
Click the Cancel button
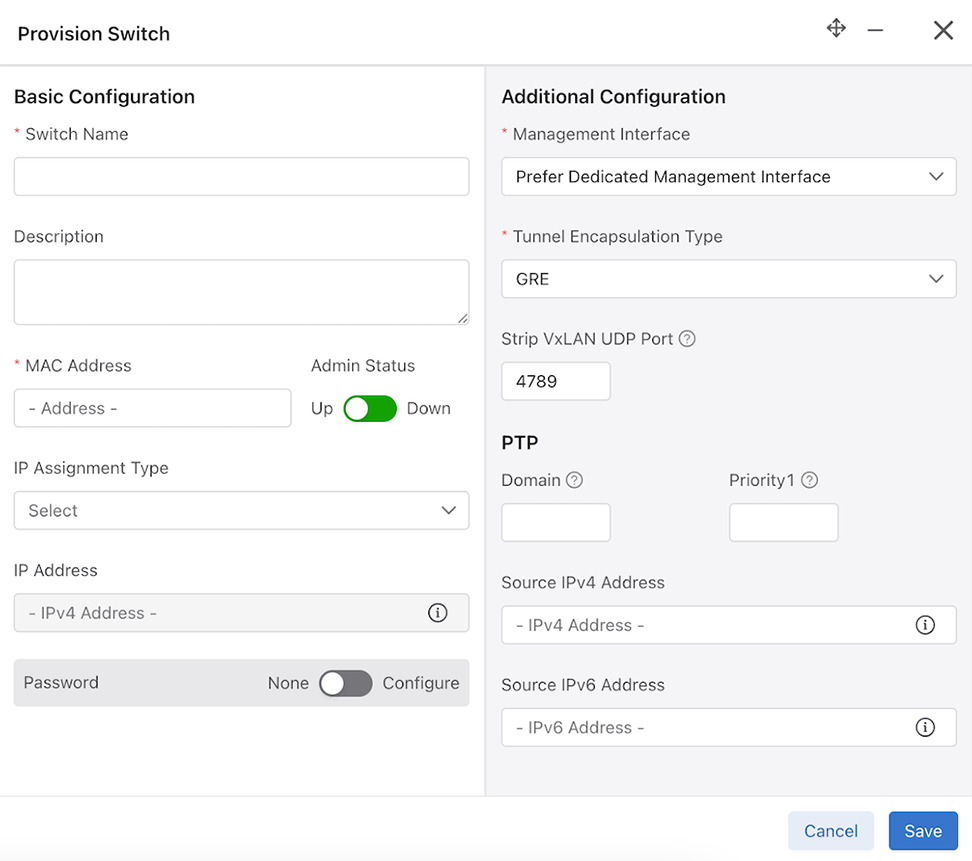coord(830,831)
